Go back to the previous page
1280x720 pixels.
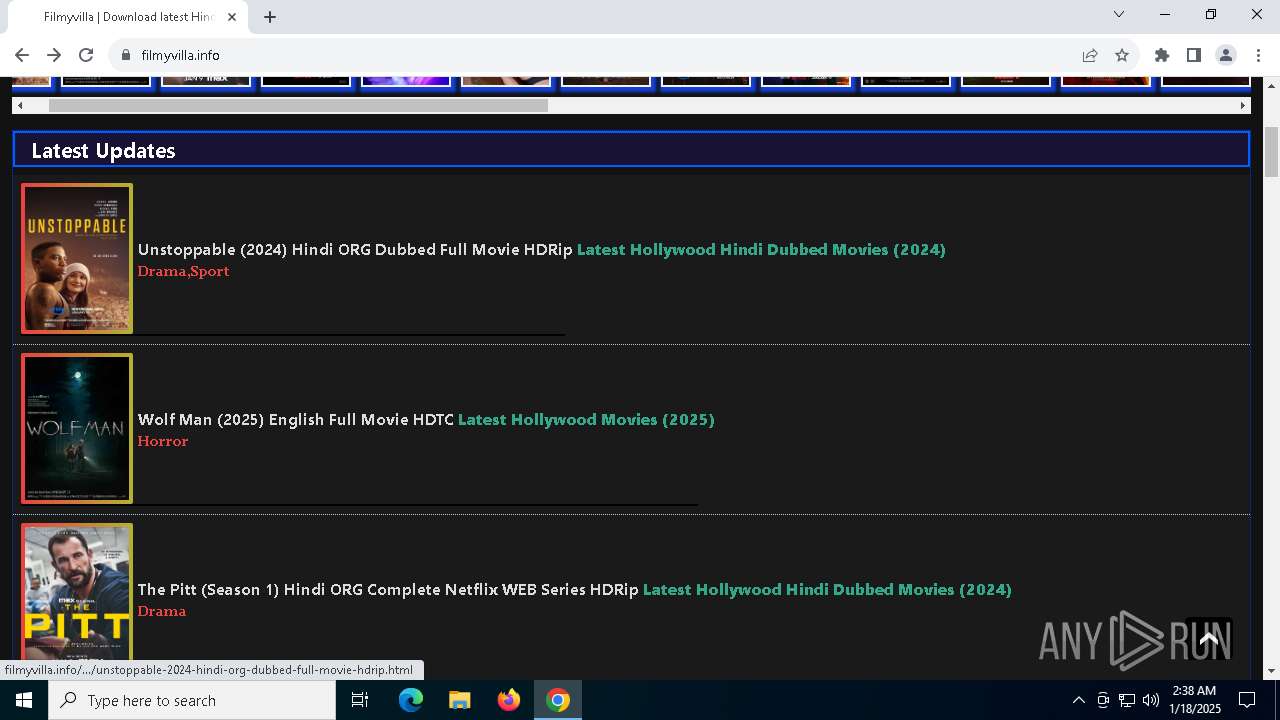click(x=22, y=55)
